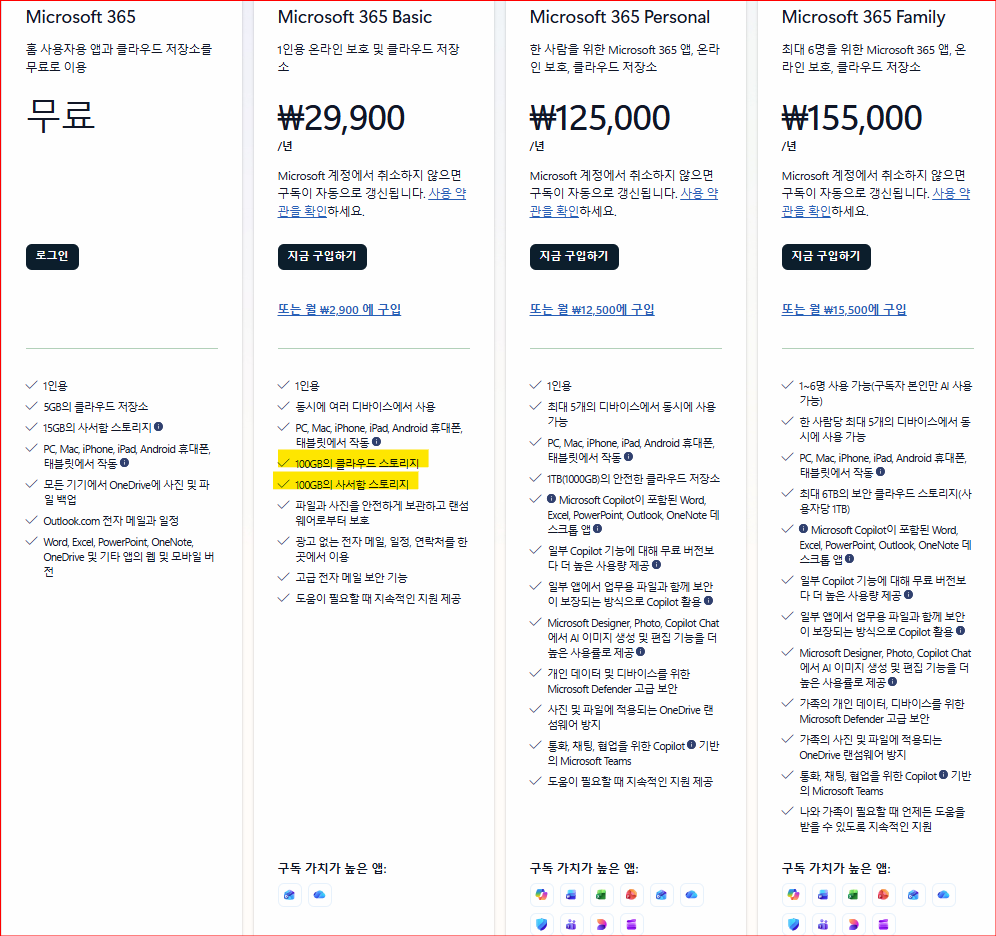Screen dimensions: 996x936
Task: Click the Word app icon under Microsoft 365 Family
Action: tap(823, 895)
